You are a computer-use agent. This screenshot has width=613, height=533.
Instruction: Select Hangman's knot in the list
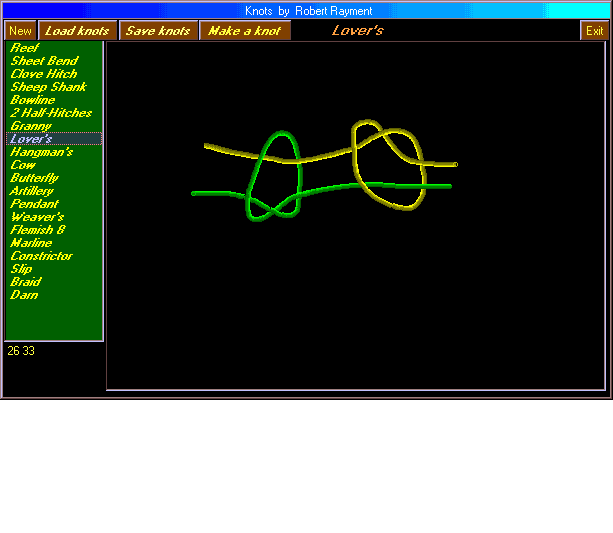(41, 152)
